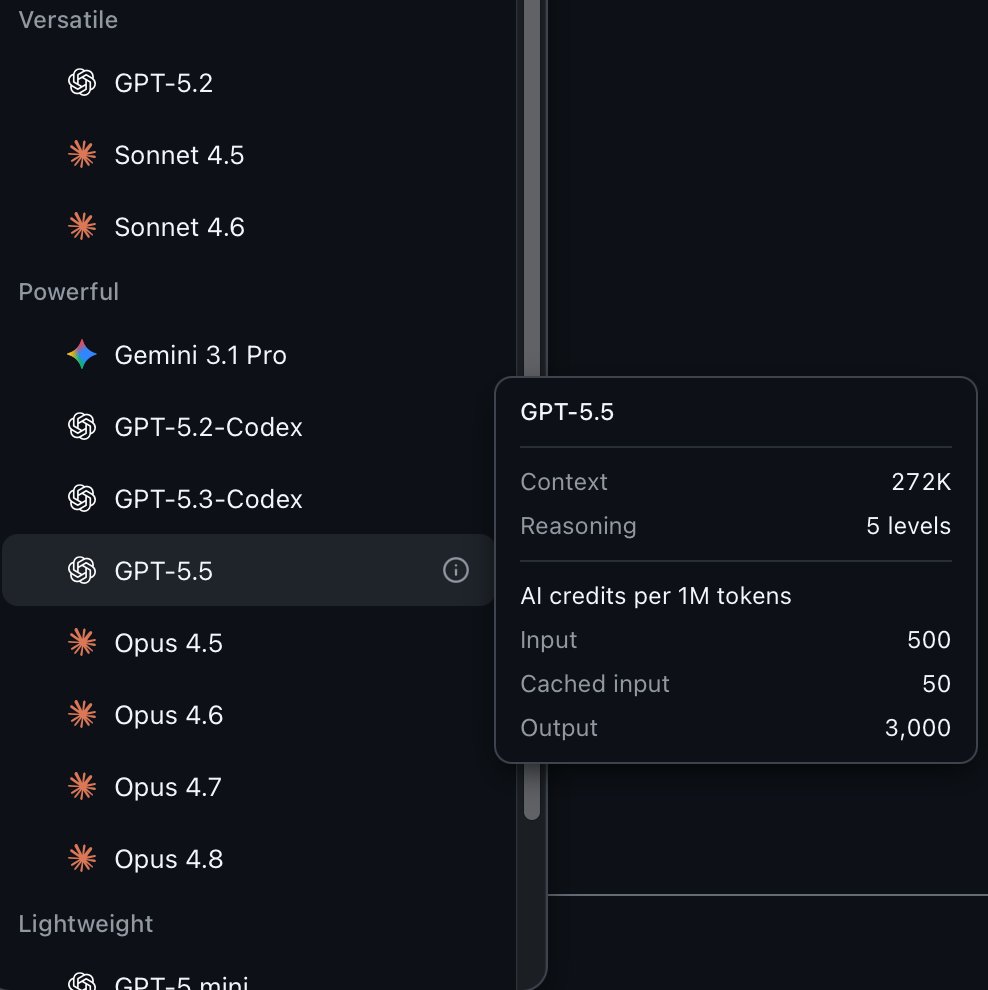The image size is (988, 990).
Task: Click the Gemini sparkle icon
Action: pyautogui.click(x=82, y=354)
